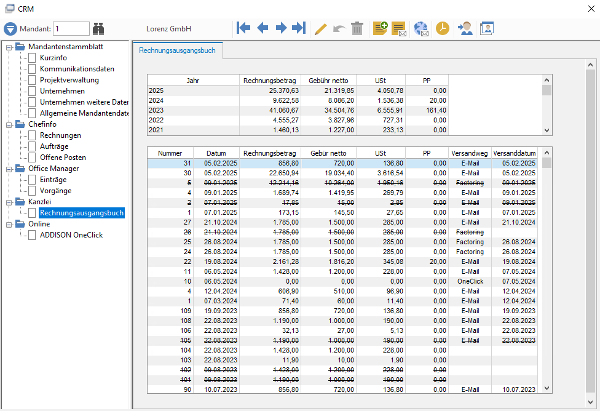Viewport: 600px width, 411px height.
Task: Click the binoculars search icon
Action: point(98,29)
